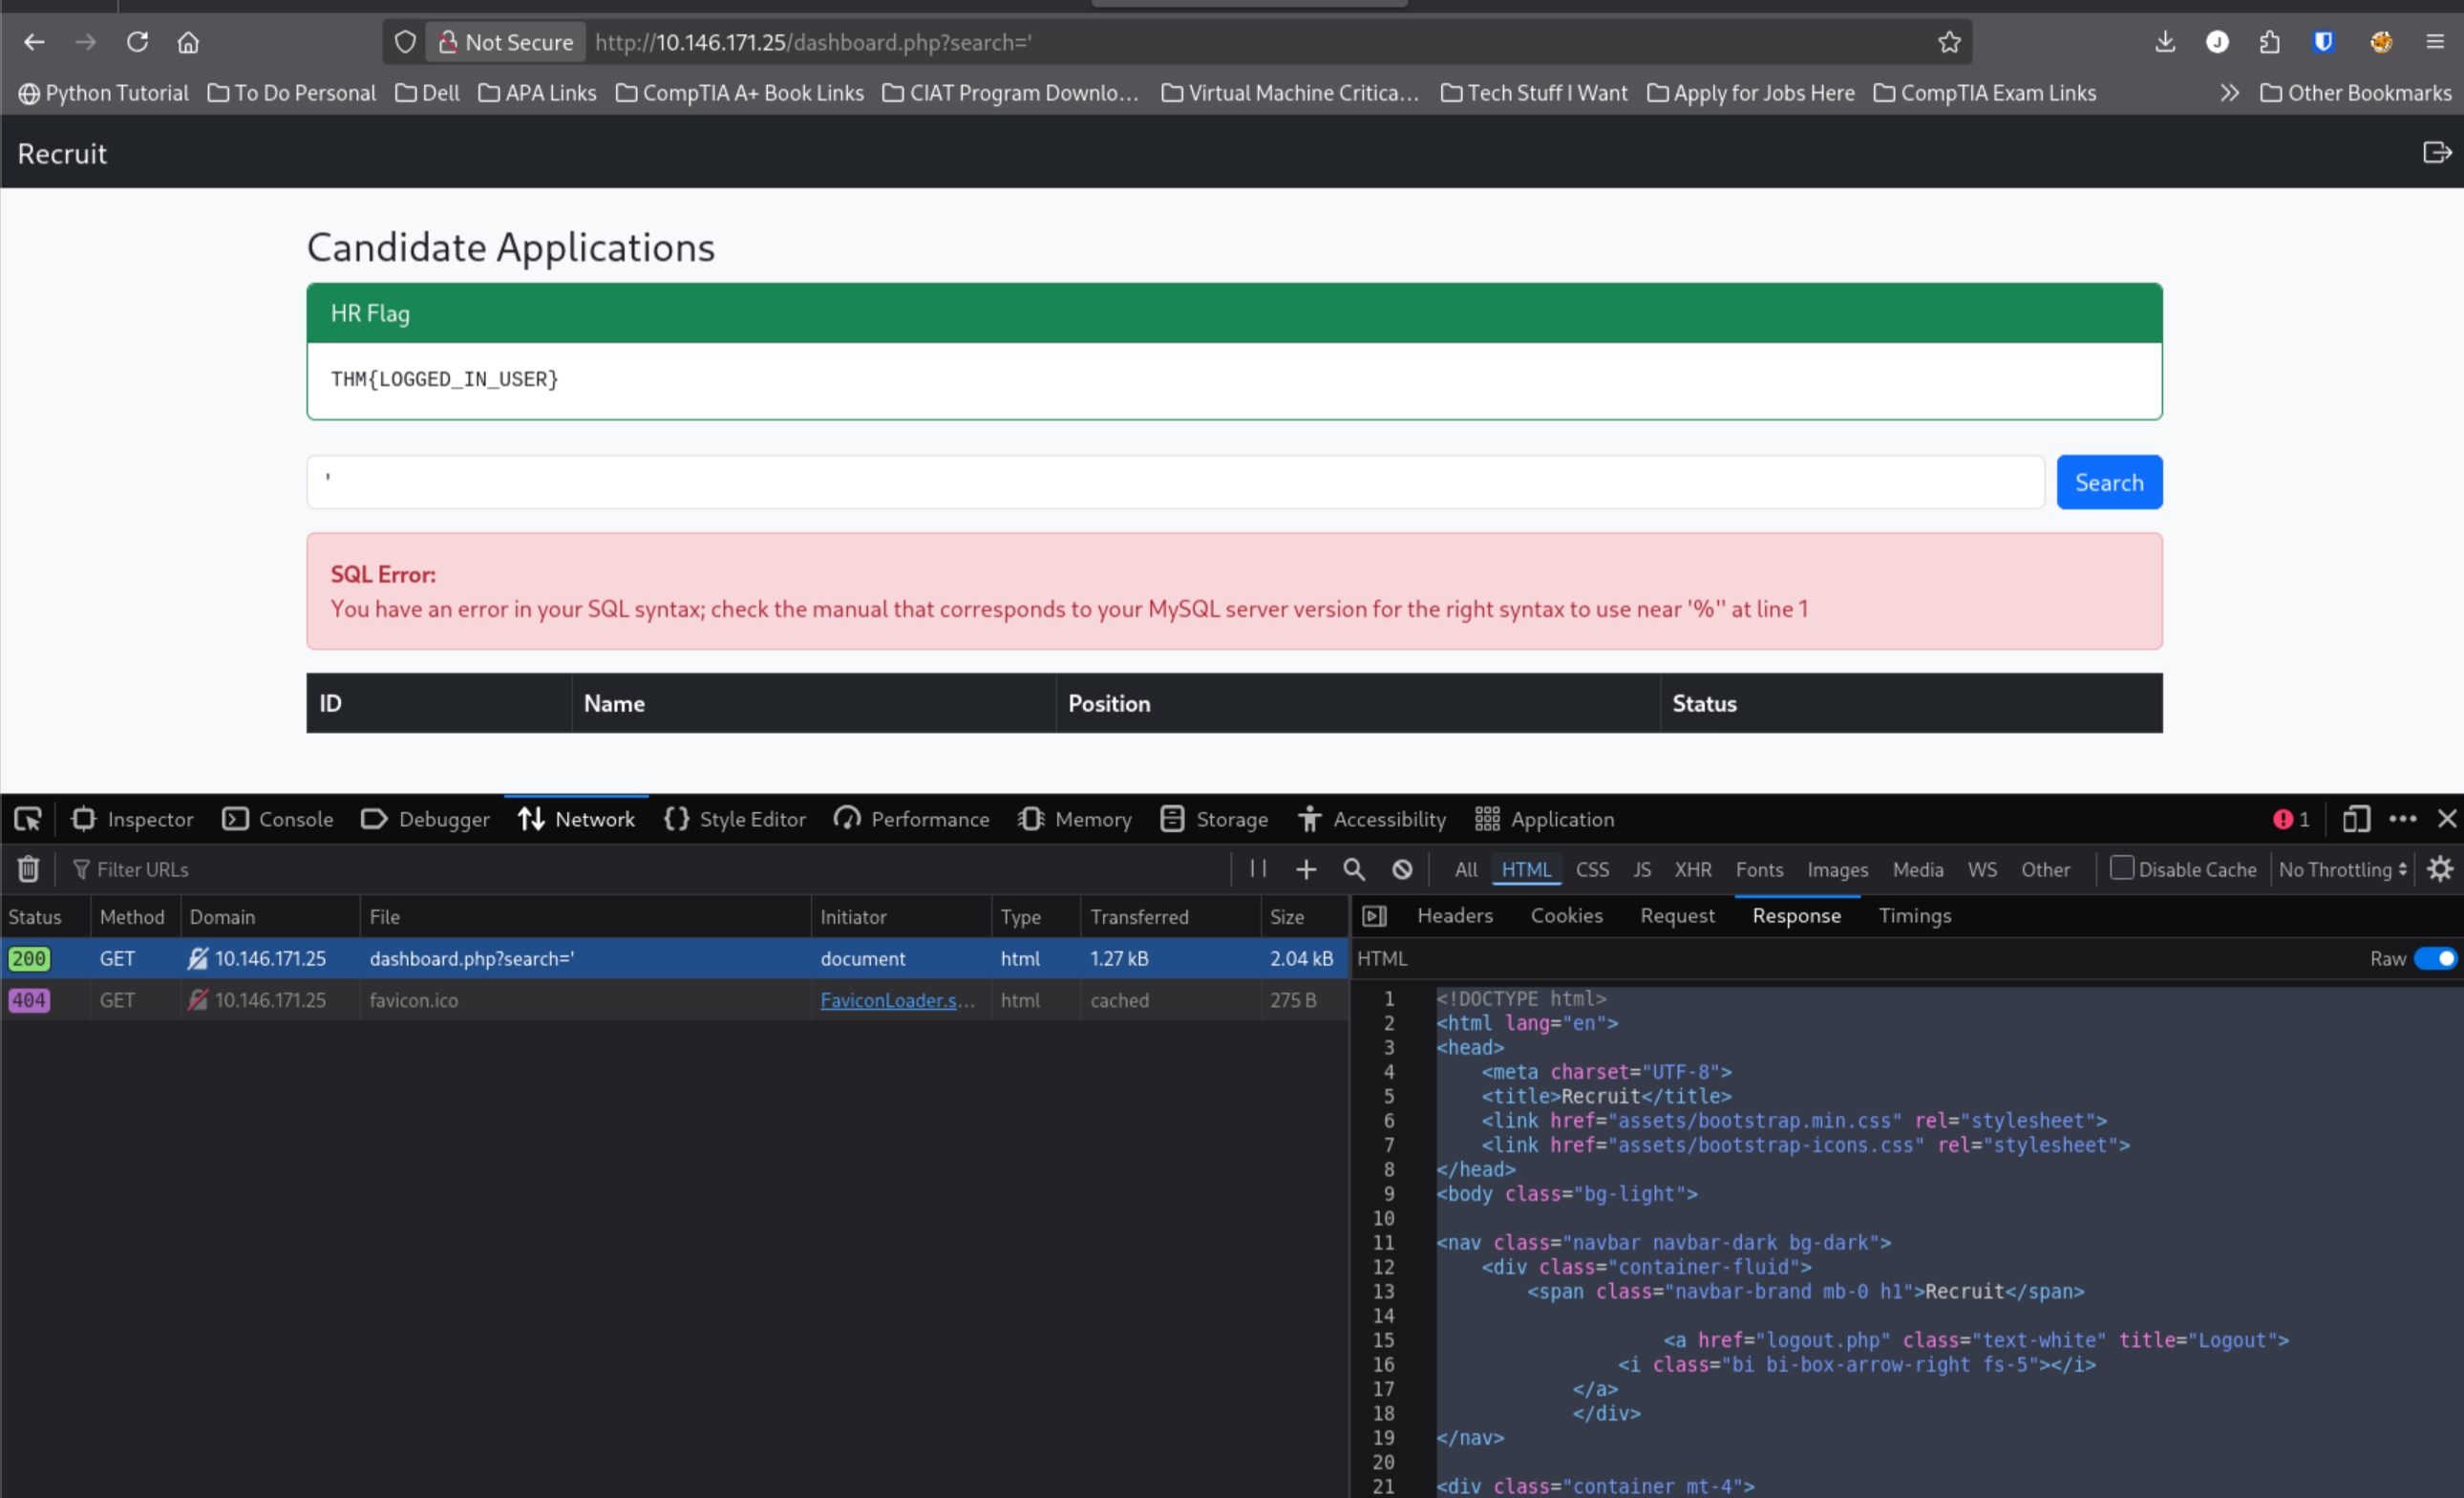Open the browser home page icon
The width and height of the screenshot is (2464, 1498).
(188, 42)
